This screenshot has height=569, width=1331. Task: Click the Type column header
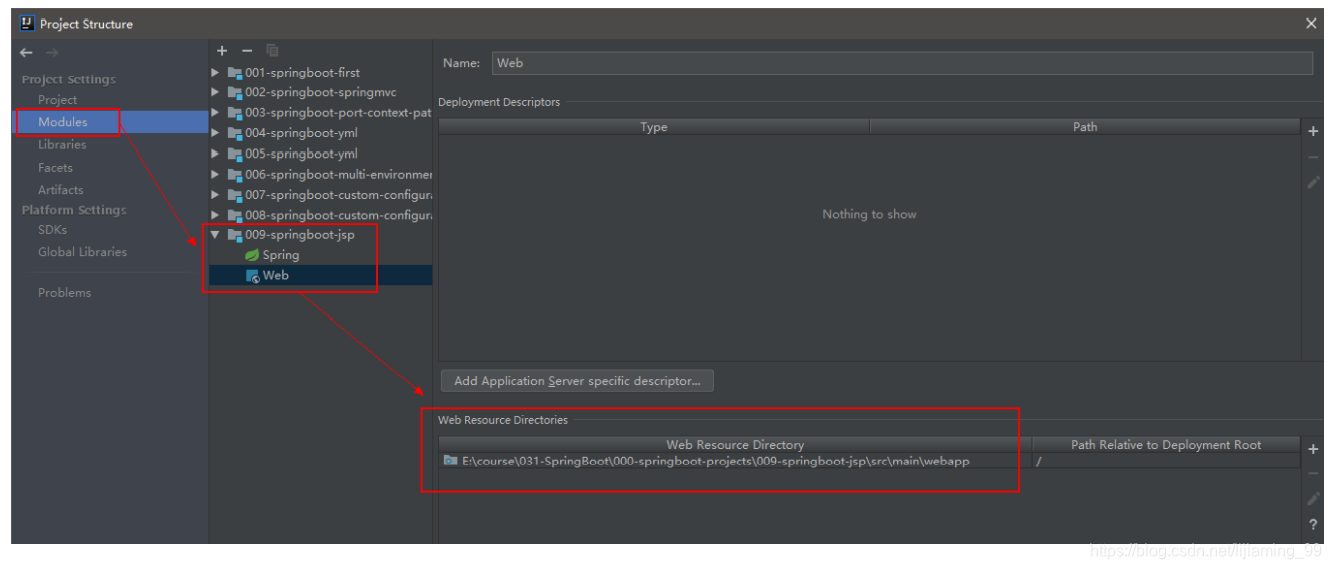pyautogui.click(x=654, y=127)
